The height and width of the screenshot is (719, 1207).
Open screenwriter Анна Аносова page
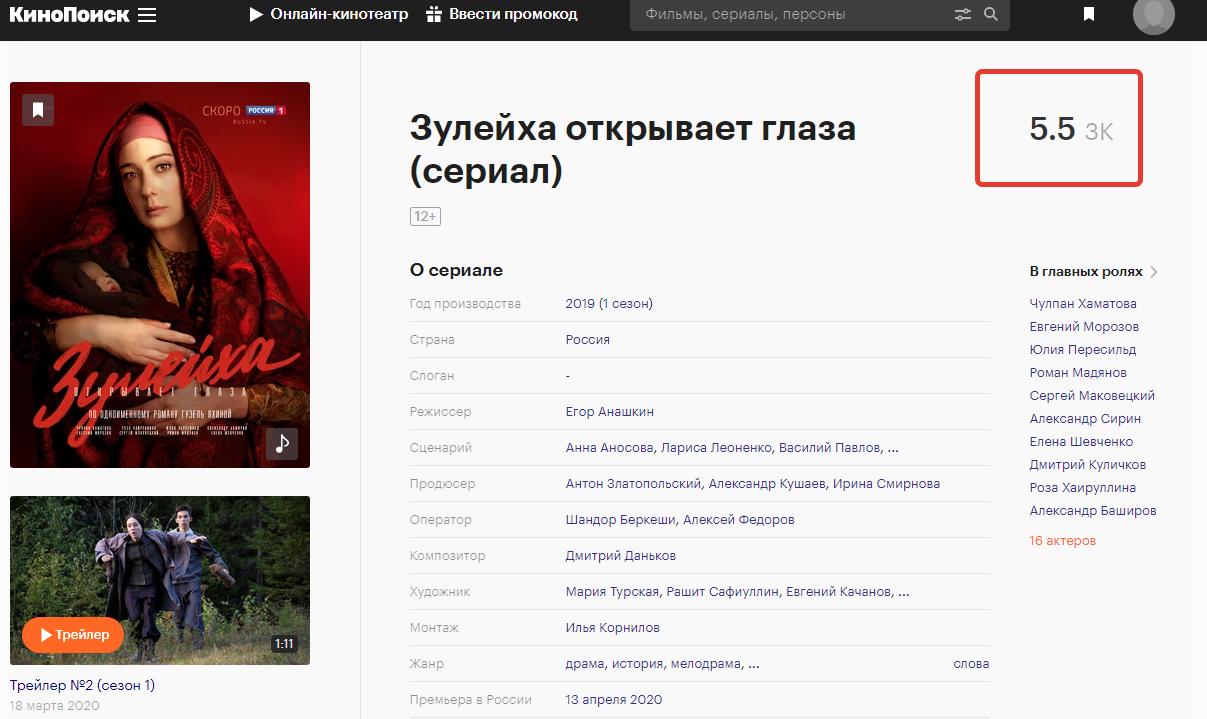click(x=608, y=447)
